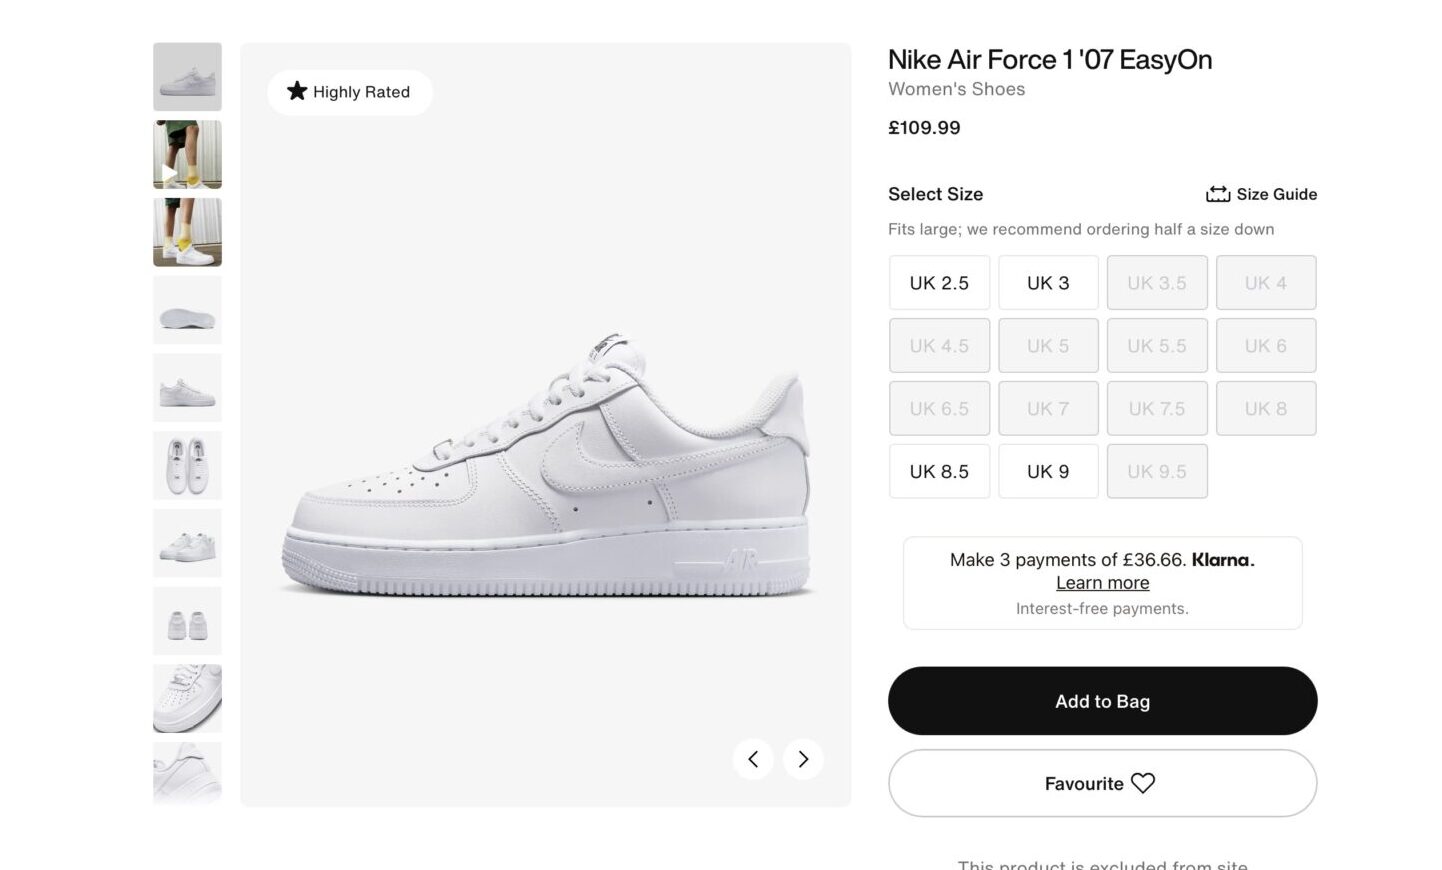Select the first white shoe thumbnail
This screenshot has width=1442, height=870.
click(x=187, y=77)
